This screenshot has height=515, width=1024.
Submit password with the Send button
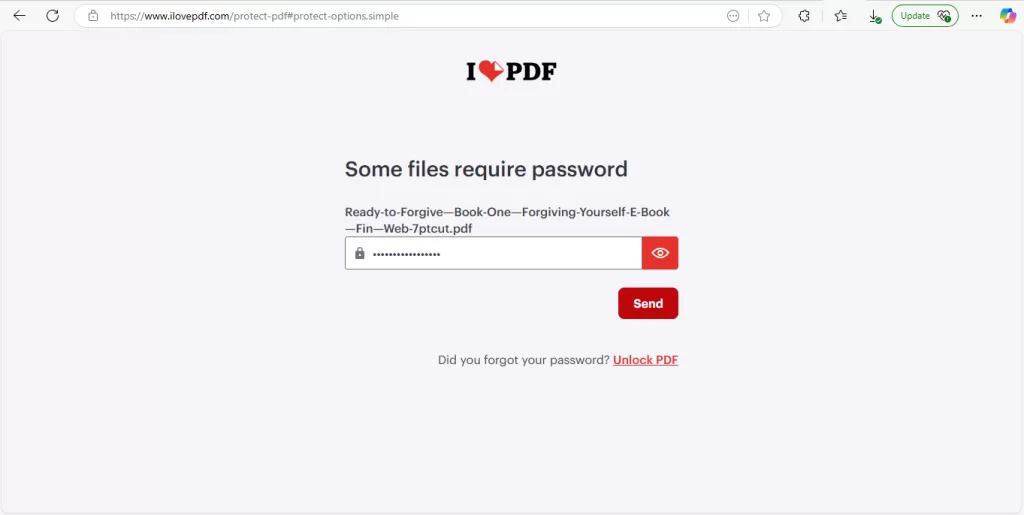pyautogui.click(x=648, y=304)
